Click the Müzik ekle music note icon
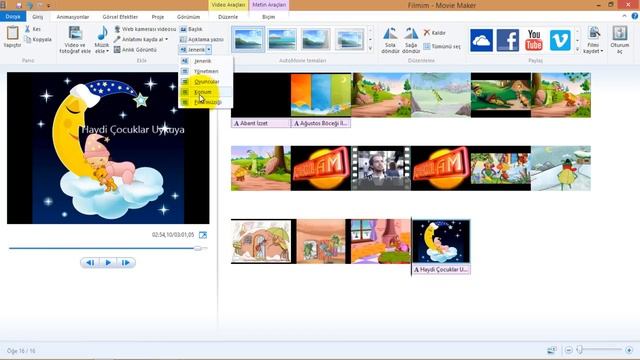The height and width of the screenshot is (360, 640). [x=102, y=33]
